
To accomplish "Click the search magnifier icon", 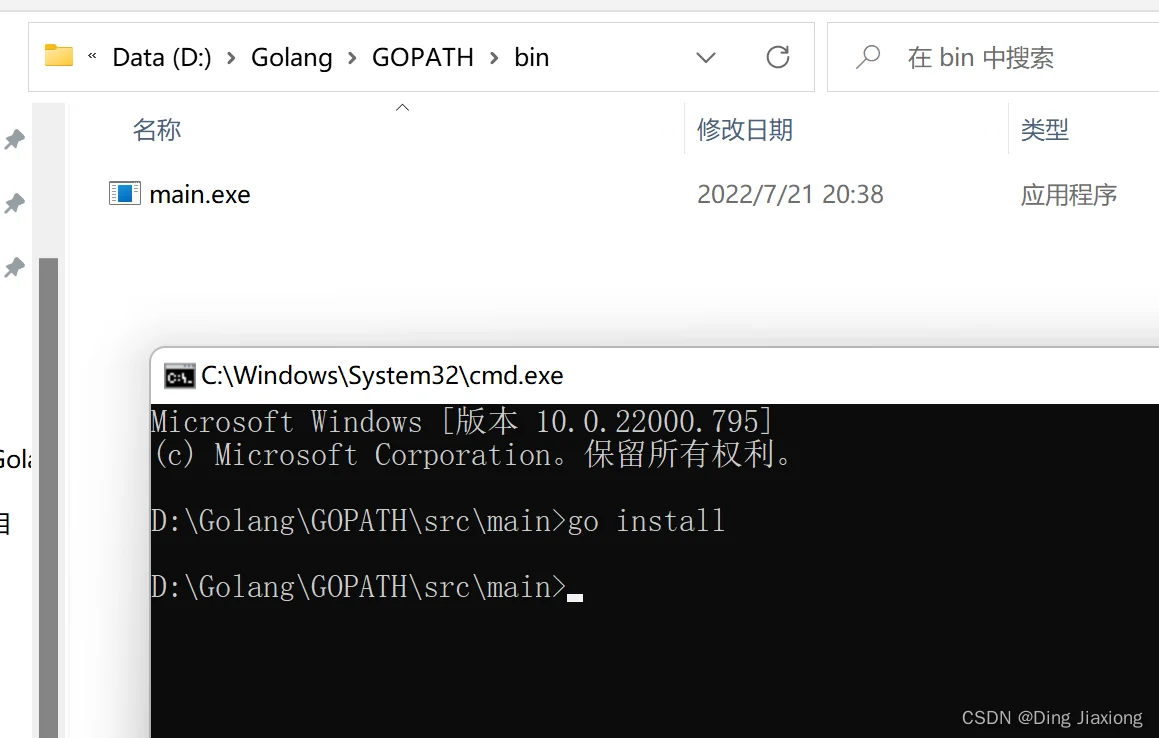I will (868, 57).
